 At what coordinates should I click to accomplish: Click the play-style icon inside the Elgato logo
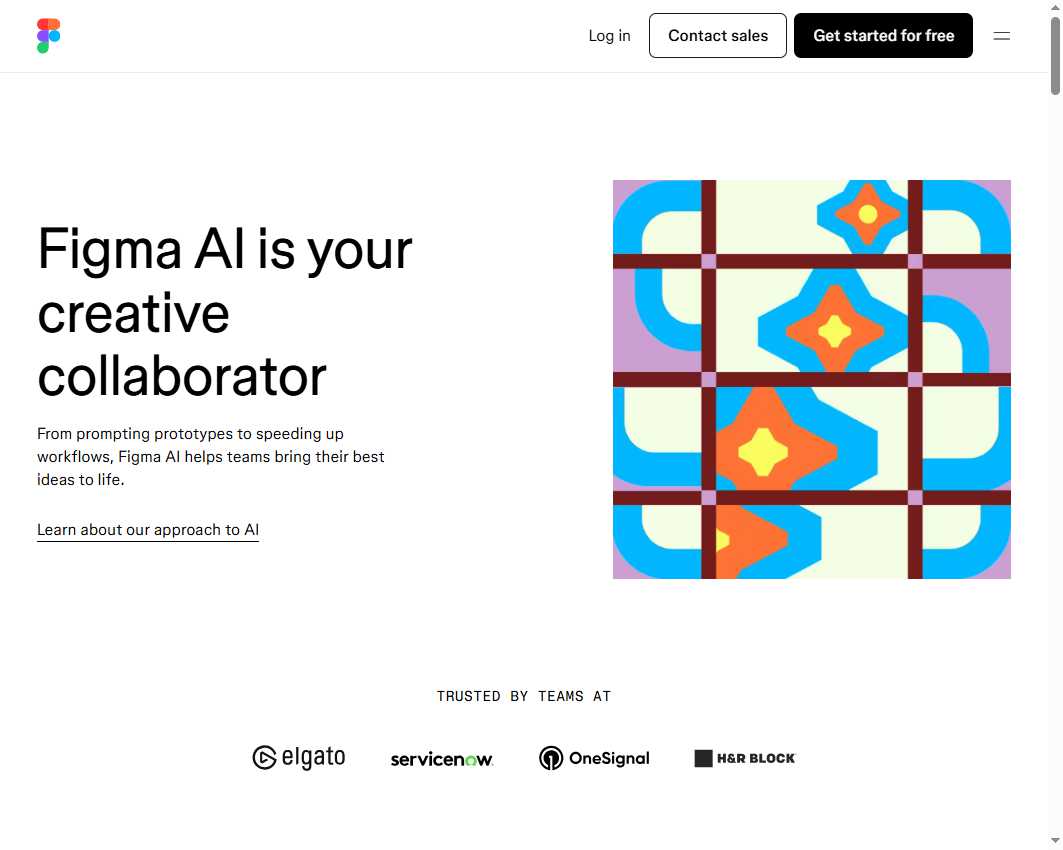[263, 757]
